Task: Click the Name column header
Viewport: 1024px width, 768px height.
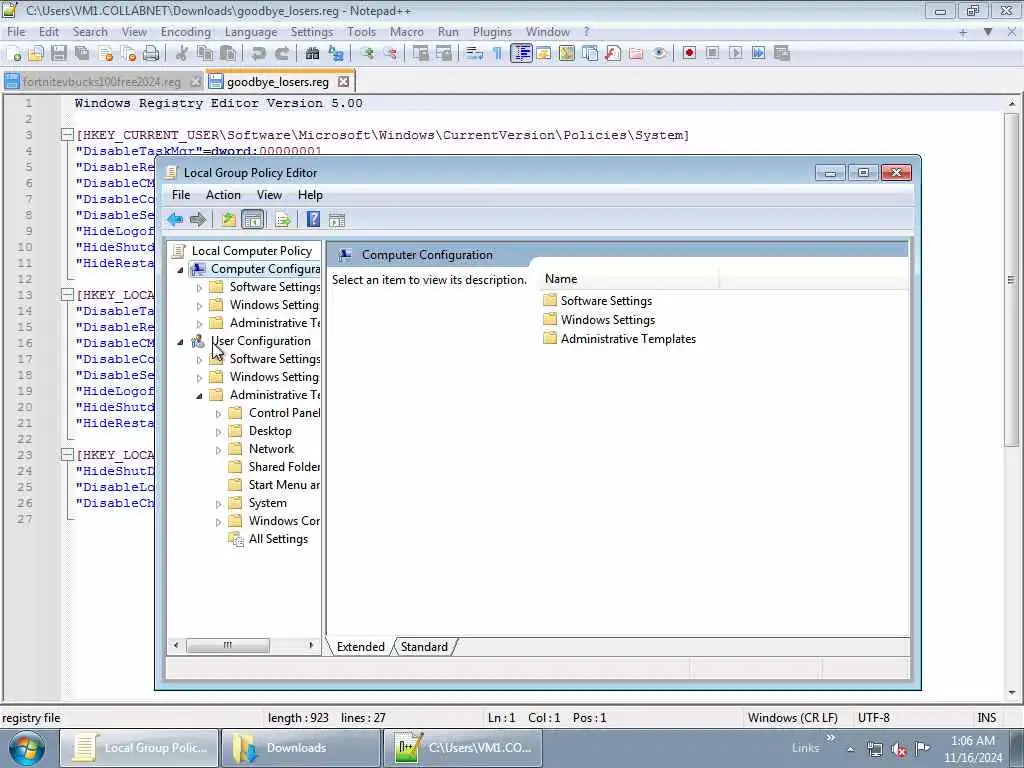Action: point(629,279)
